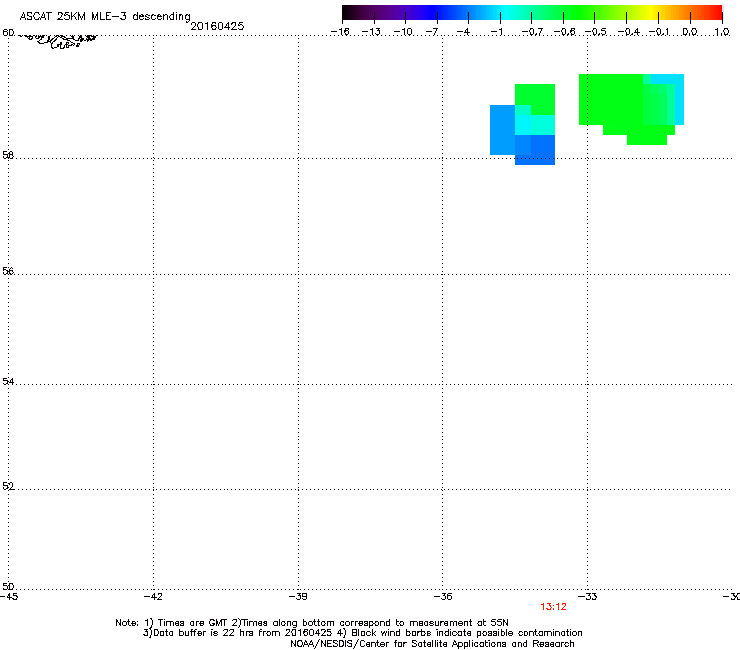
Task: Click the red time stamp 13:12
Action: (553, 607)
